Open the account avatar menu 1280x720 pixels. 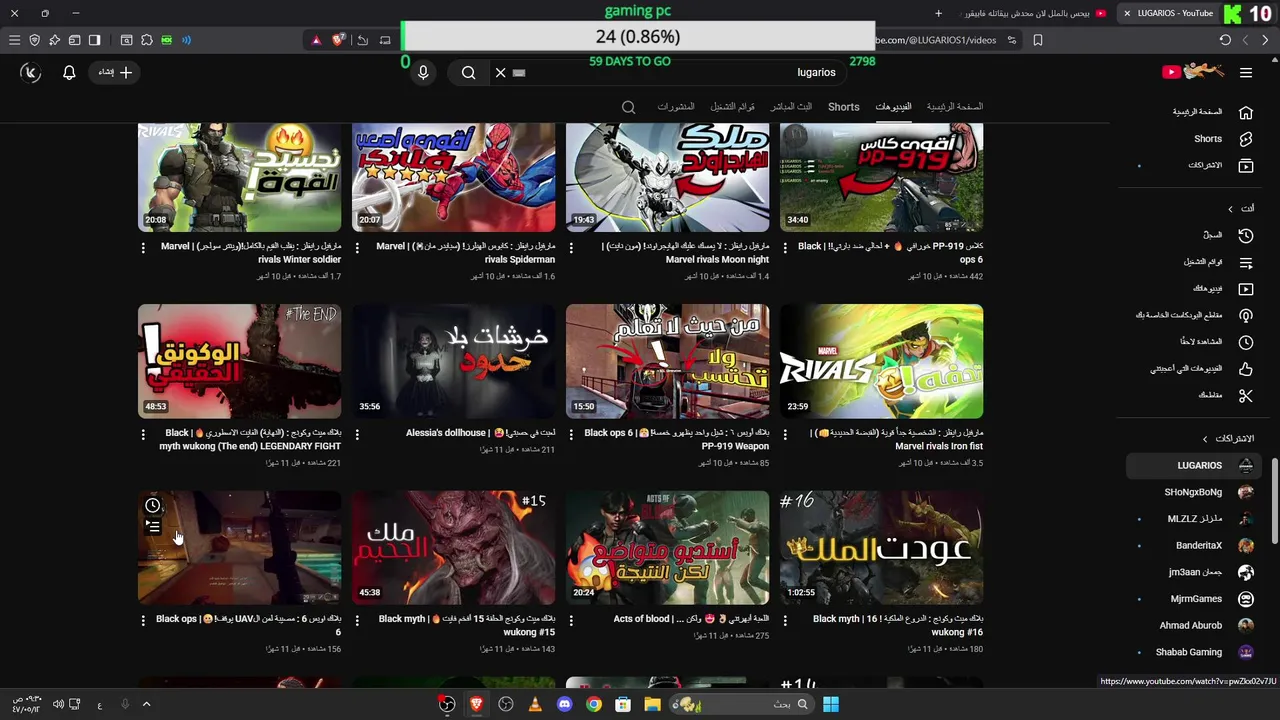click(31, 72)
